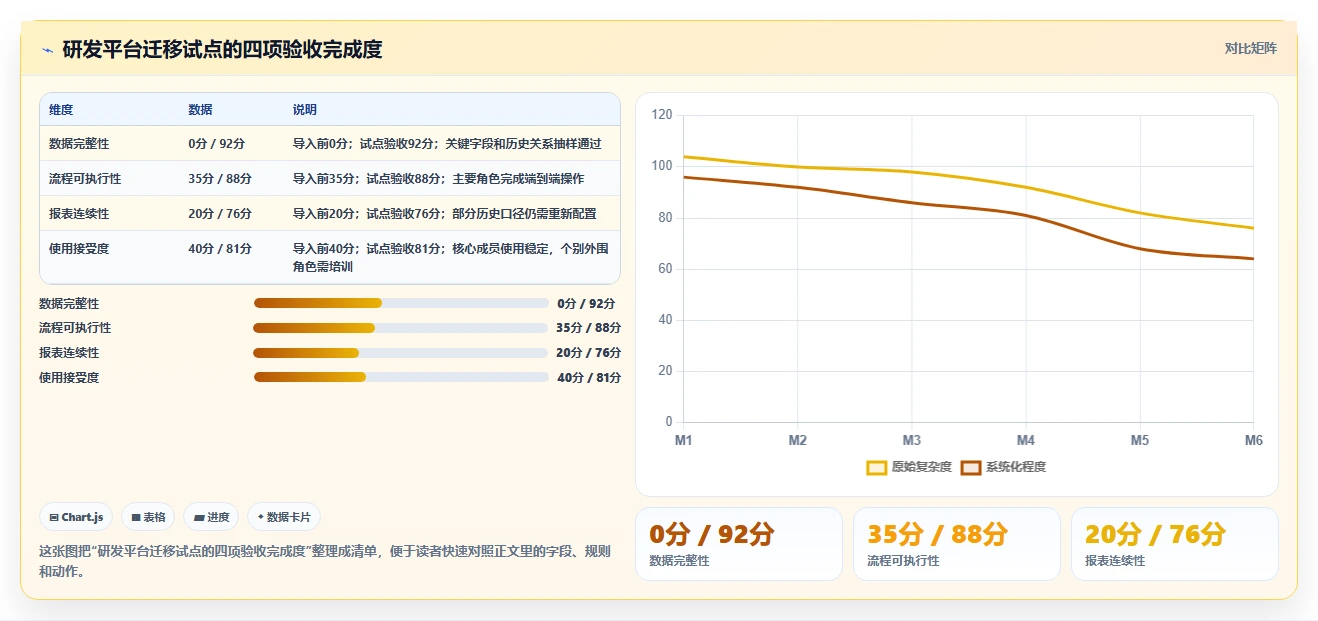This screenshot has height=621, width=1318.
Task: Click the caption paragraph beginning 这张图把
Action: point(325,562)
